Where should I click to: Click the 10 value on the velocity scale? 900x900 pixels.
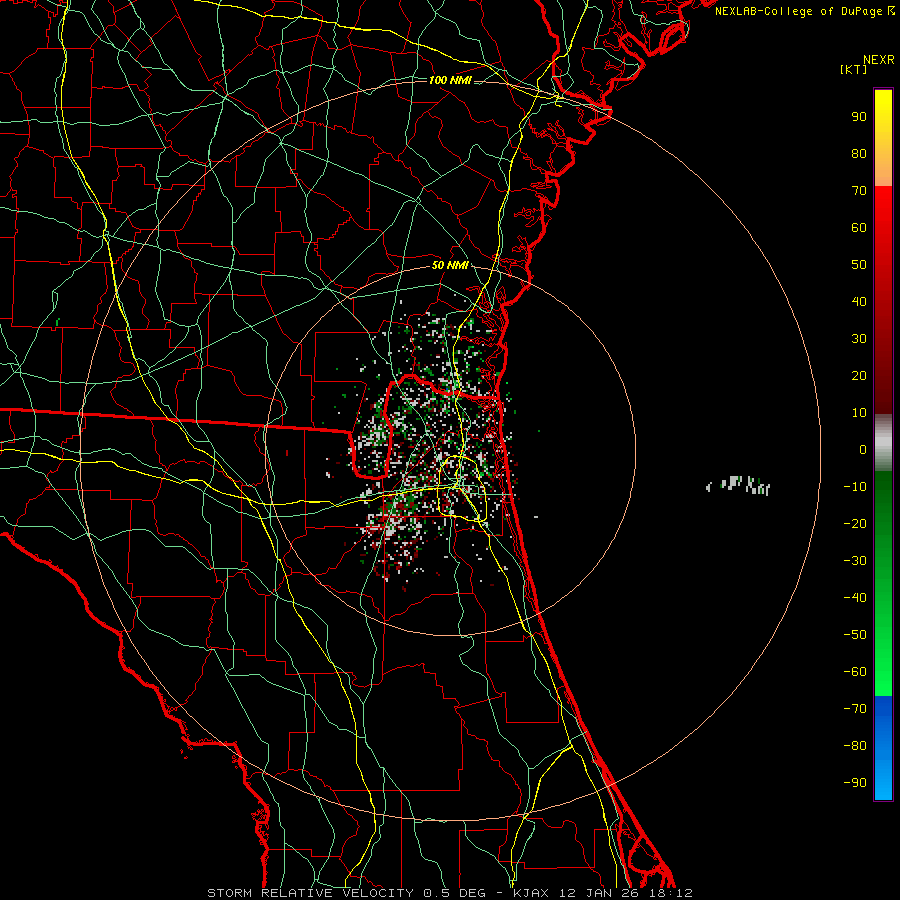[859, 413]
